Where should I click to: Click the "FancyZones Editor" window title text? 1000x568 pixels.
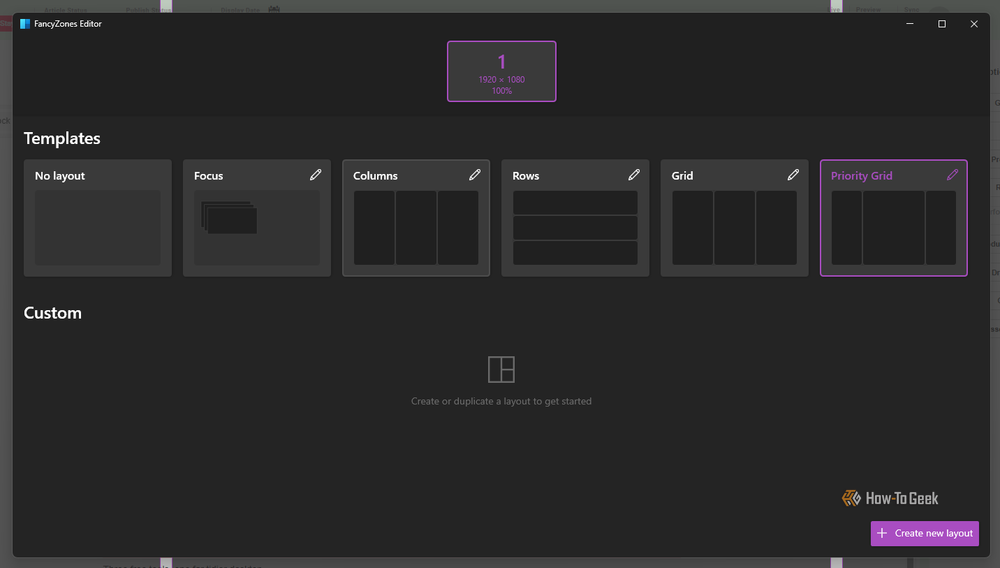[x=68, y=24]
